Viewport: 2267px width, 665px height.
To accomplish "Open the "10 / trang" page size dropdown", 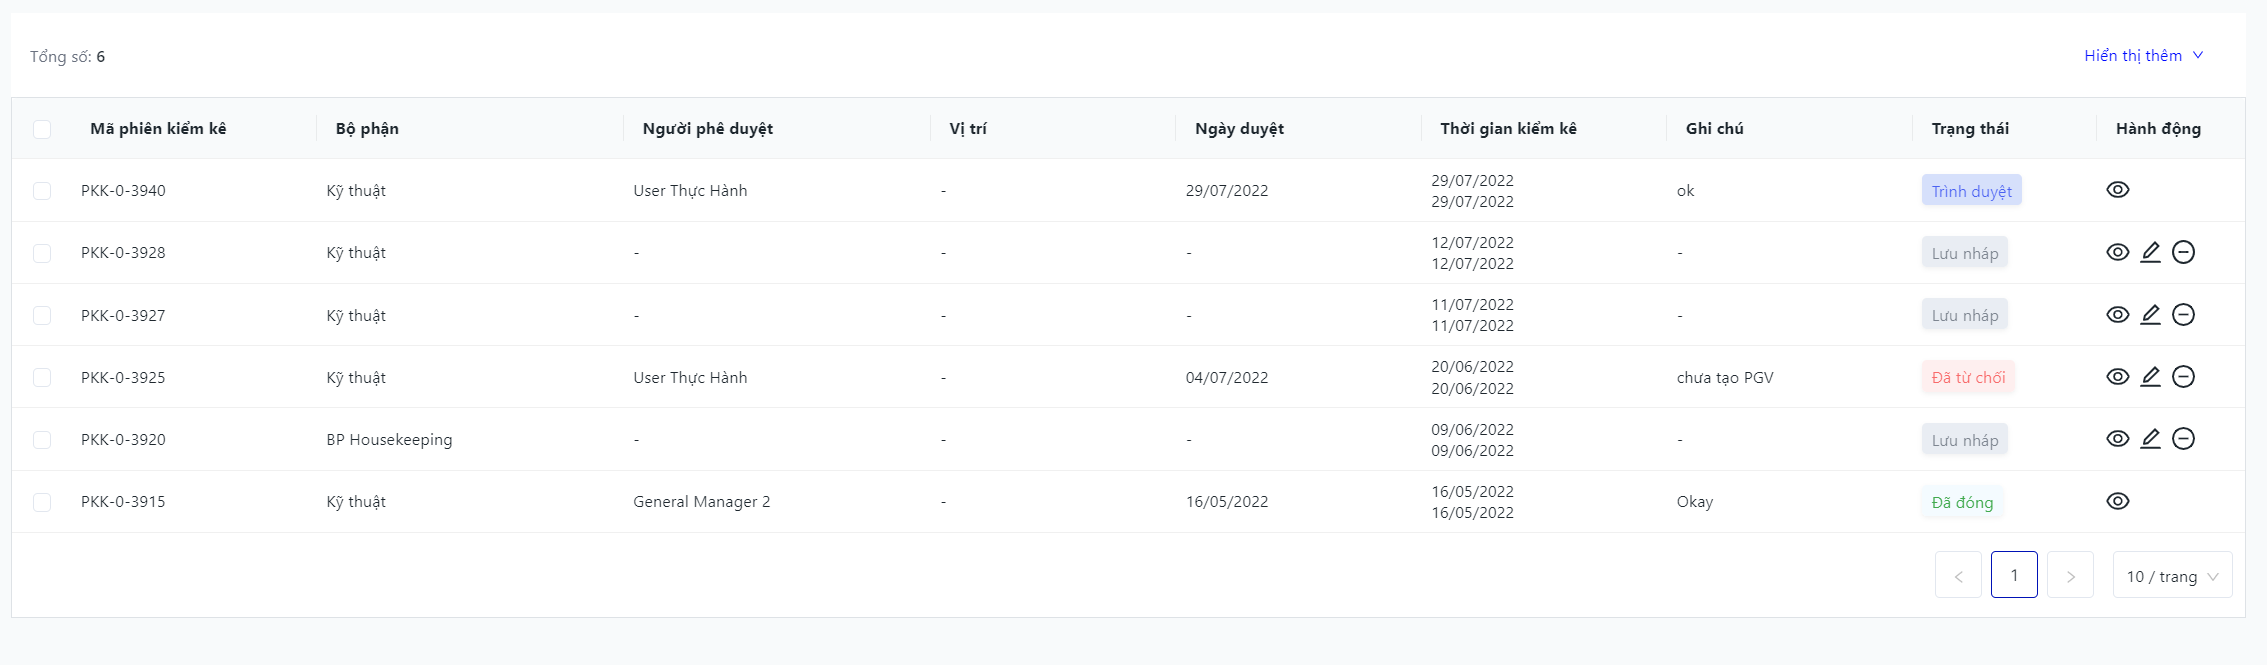I will click(2171, 576).
